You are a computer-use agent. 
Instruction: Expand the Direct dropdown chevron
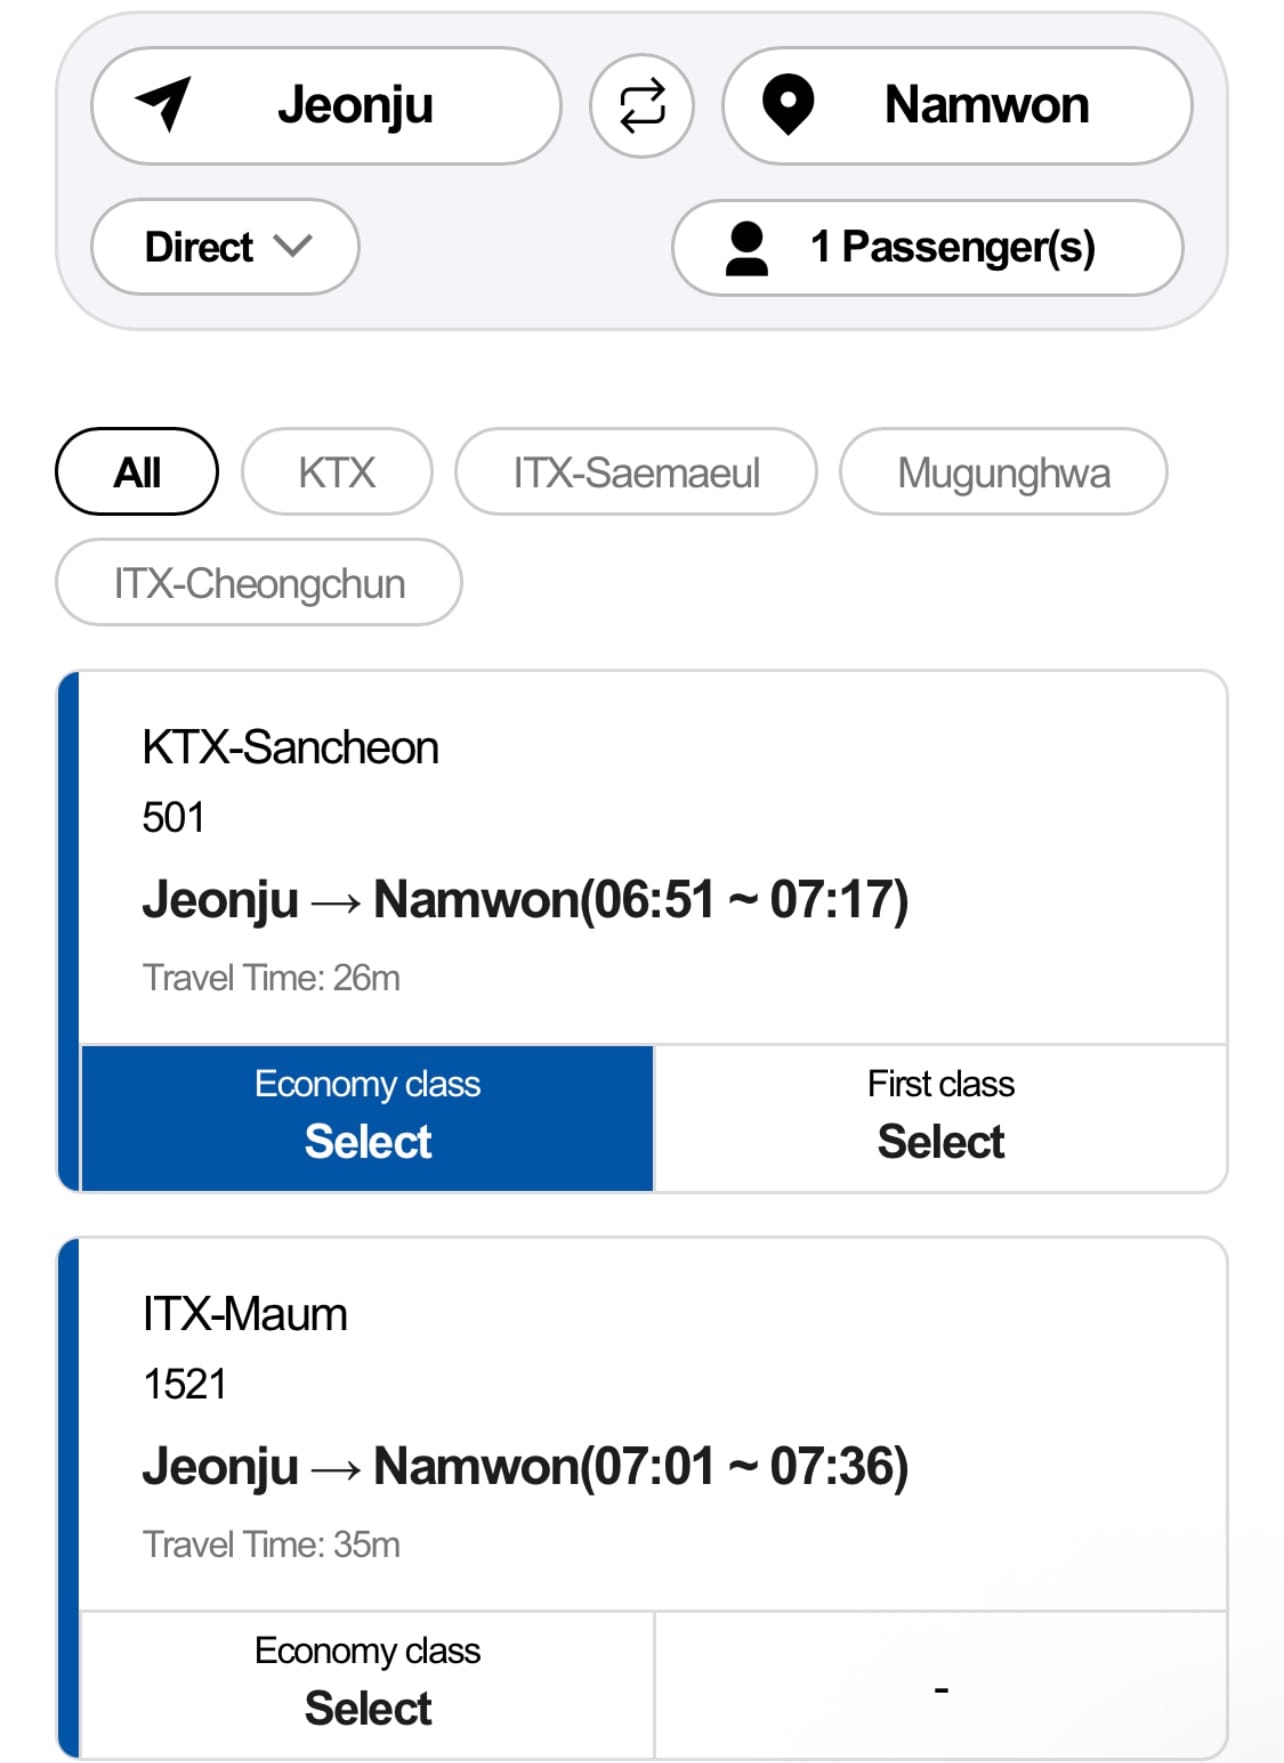click(x=293, y=246)
